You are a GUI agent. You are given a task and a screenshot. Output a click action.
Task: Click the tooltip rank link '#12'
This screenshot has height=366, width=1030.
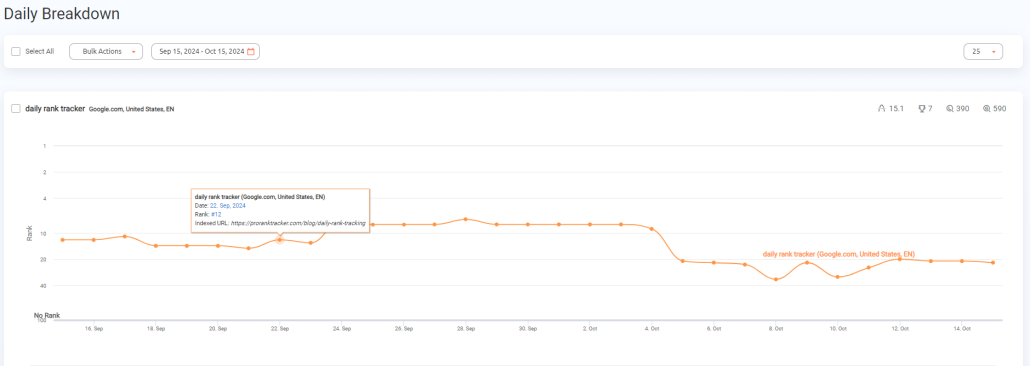pos(216,214)
